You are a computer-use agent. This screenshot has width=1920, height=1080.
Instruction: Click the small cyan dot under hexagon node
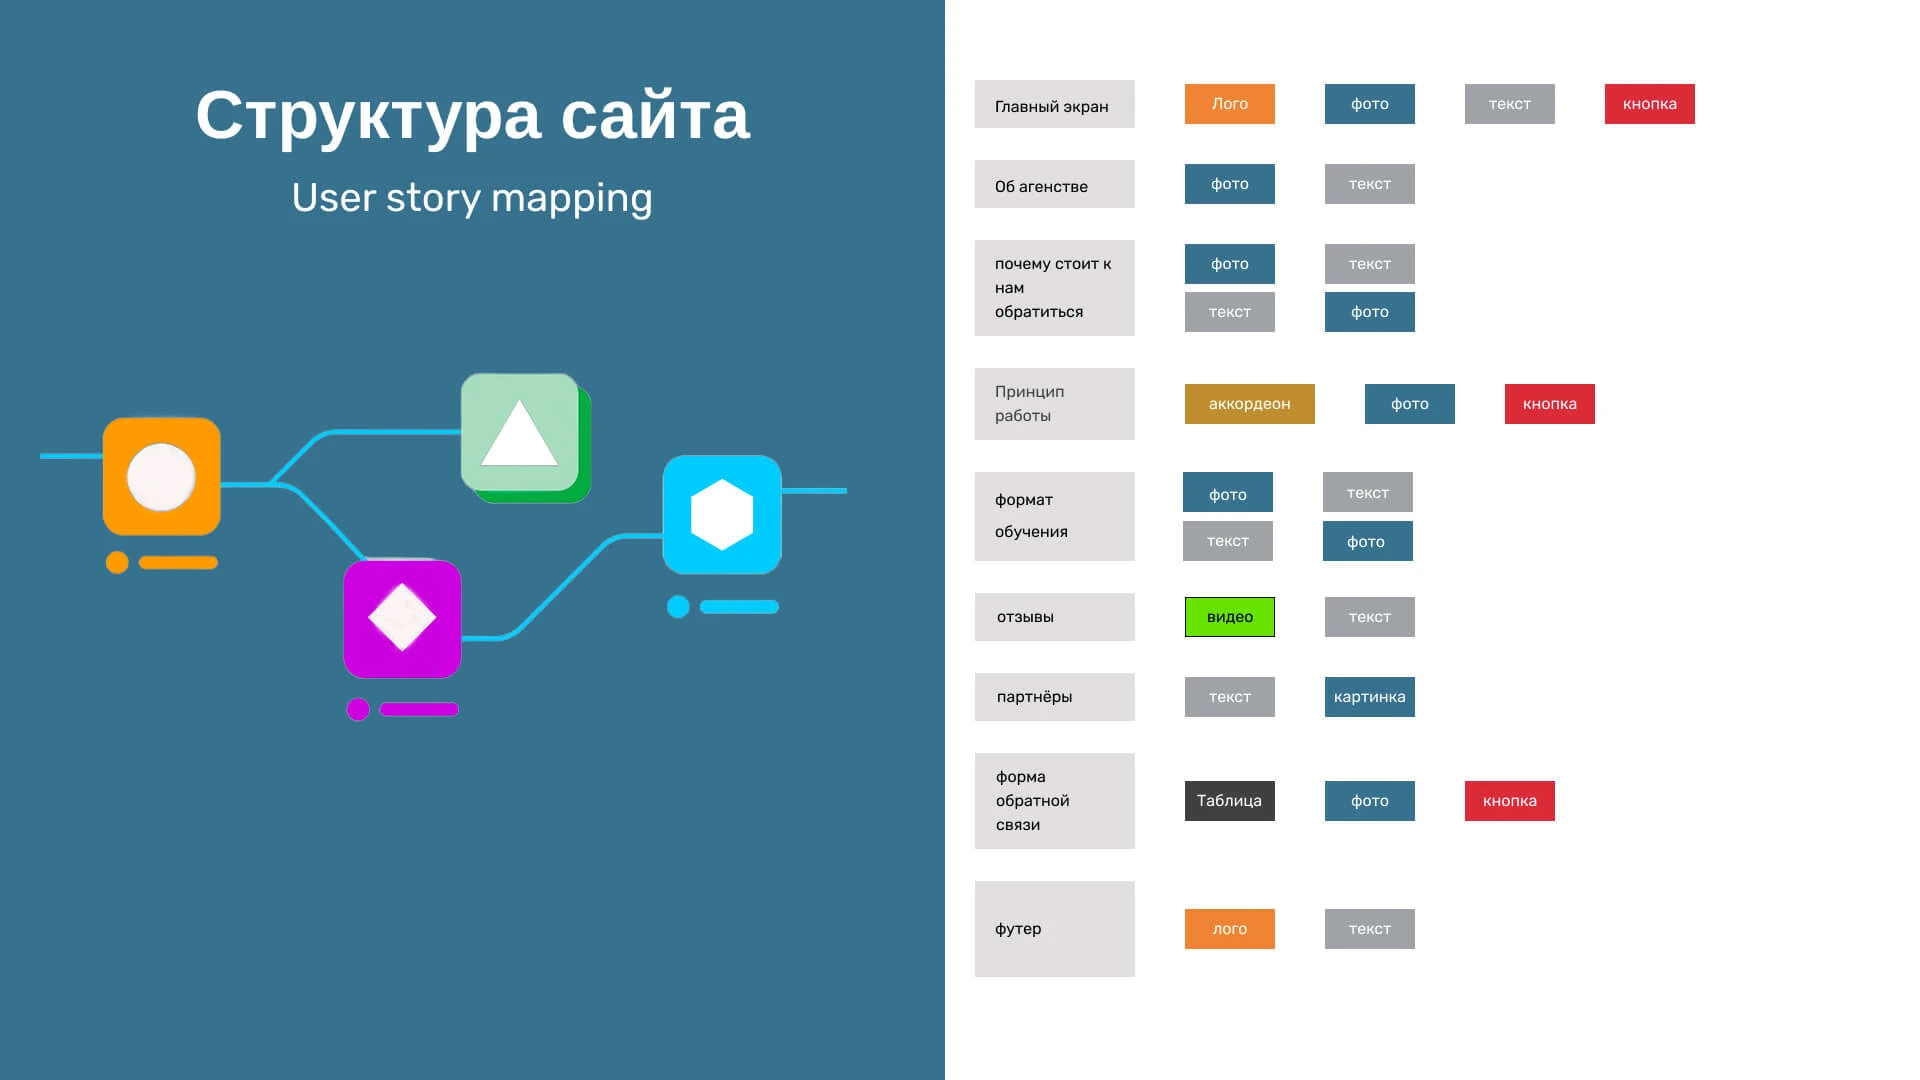click(x=678, y=607)
